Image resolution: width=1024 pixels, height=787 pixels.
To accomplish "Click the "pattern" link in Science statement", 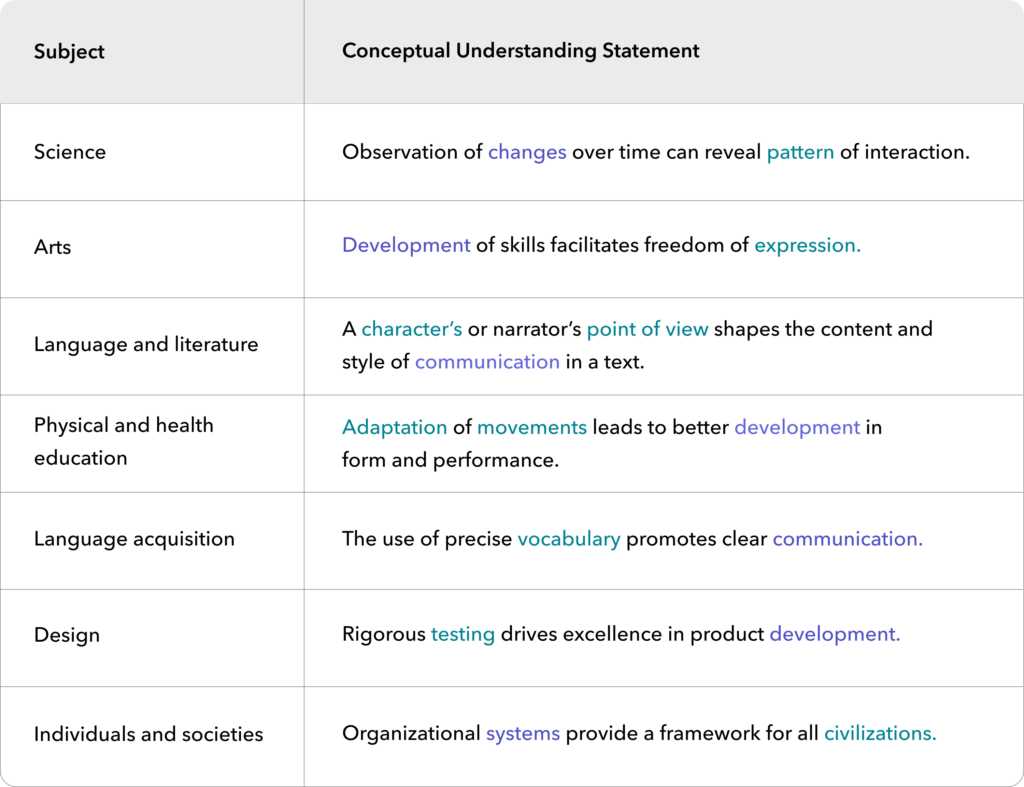I will pos(800,153).
